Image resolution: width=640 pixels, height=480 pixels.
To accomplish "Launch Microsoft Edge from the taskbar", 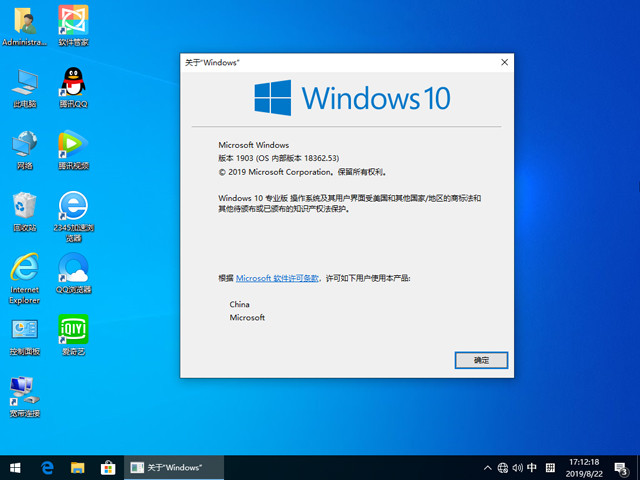I will 46,467.
